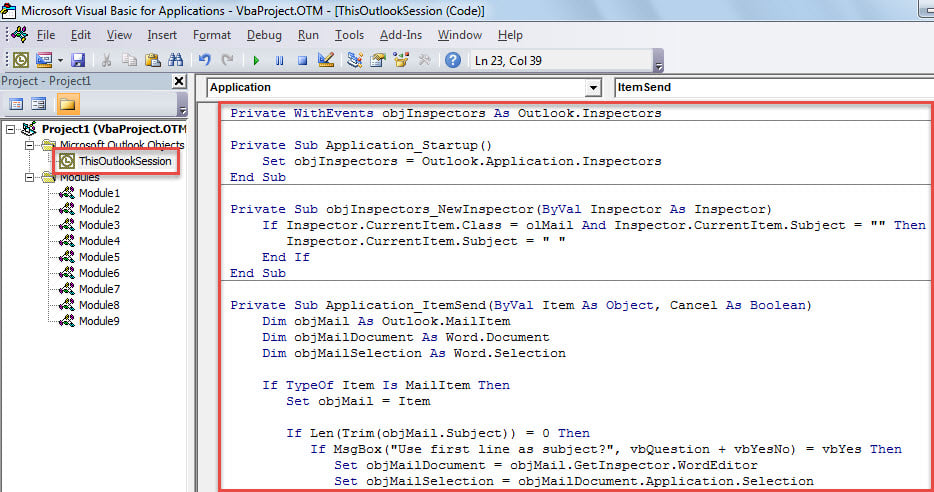Save the project with the floppy icon
The height and width of the screenshot is (492, 934).
(78, 60)
